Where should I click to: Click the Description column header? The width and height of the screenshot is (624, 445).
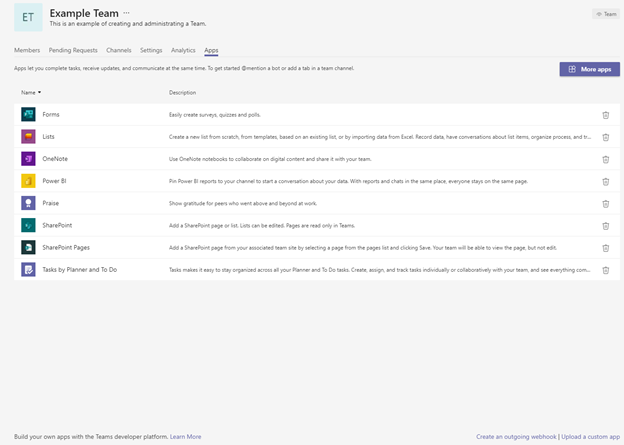[x=182, y=92]
